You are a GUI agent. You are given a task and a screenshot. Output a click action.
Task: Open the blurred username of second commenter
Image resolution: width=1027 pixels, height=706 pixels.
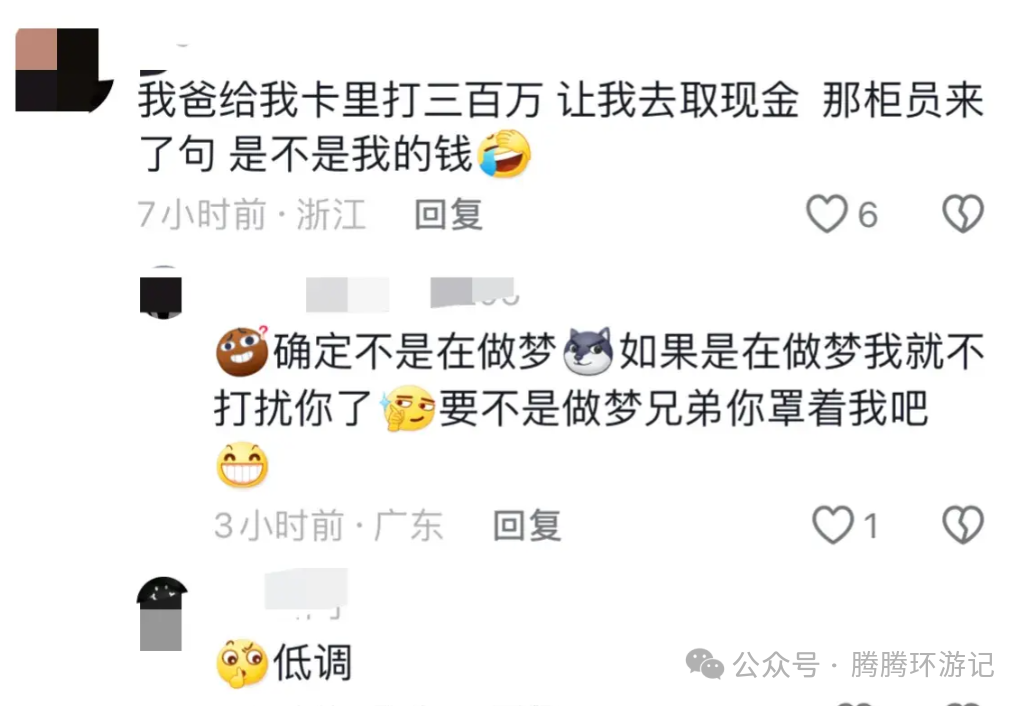pos(410,293)
